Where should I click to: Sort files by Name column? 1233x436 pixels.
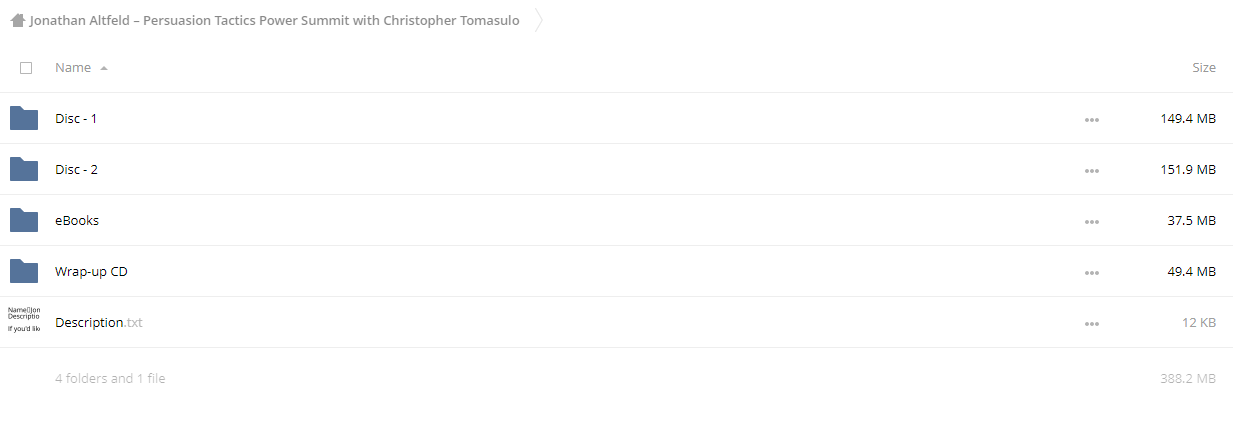[73, 67]
